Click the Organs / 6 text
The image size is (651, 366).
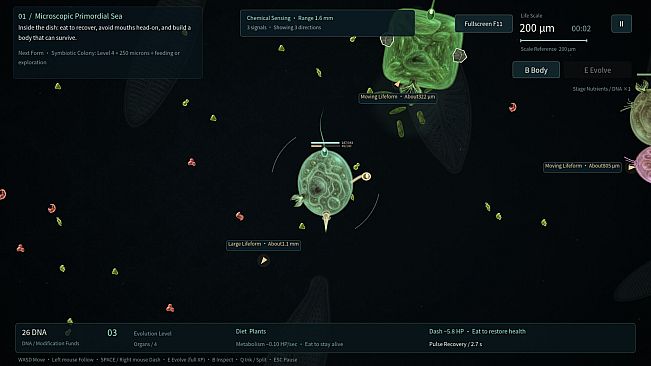[x=145, y=344]
